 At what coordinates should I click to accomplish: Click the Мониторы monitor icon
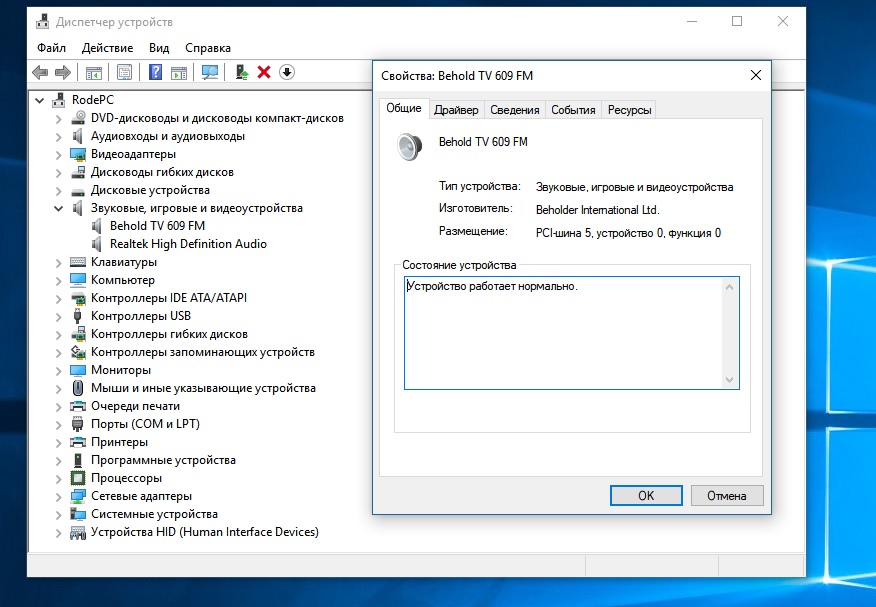coord(78,370)
